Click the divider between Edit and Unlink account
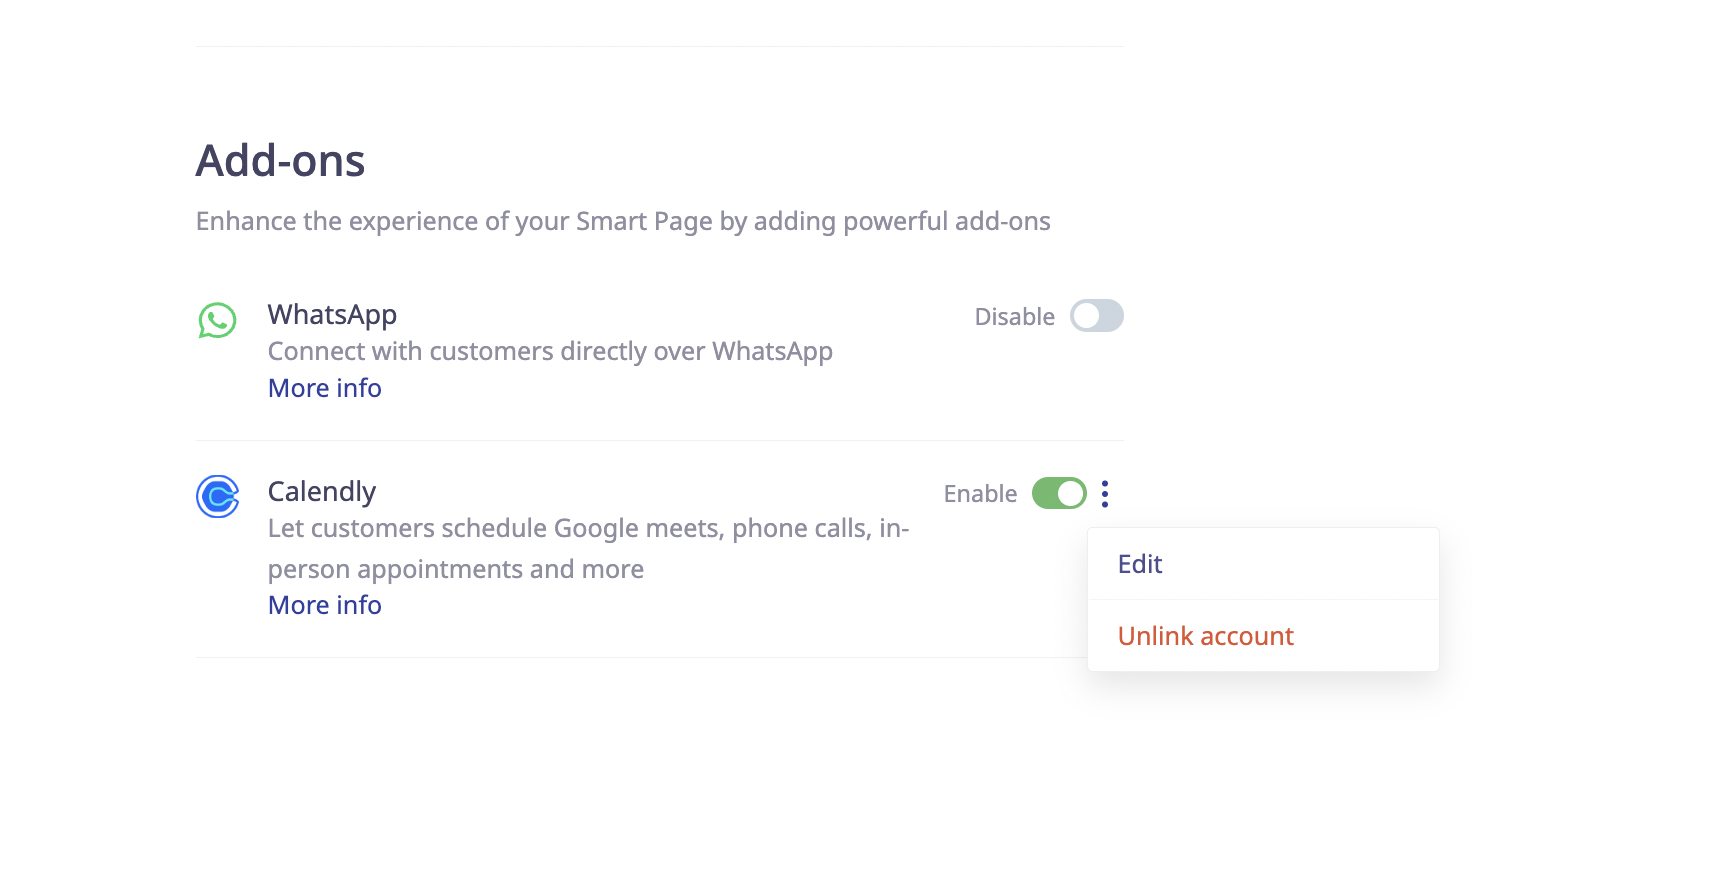1726x884 pixels. (1263, 599)
